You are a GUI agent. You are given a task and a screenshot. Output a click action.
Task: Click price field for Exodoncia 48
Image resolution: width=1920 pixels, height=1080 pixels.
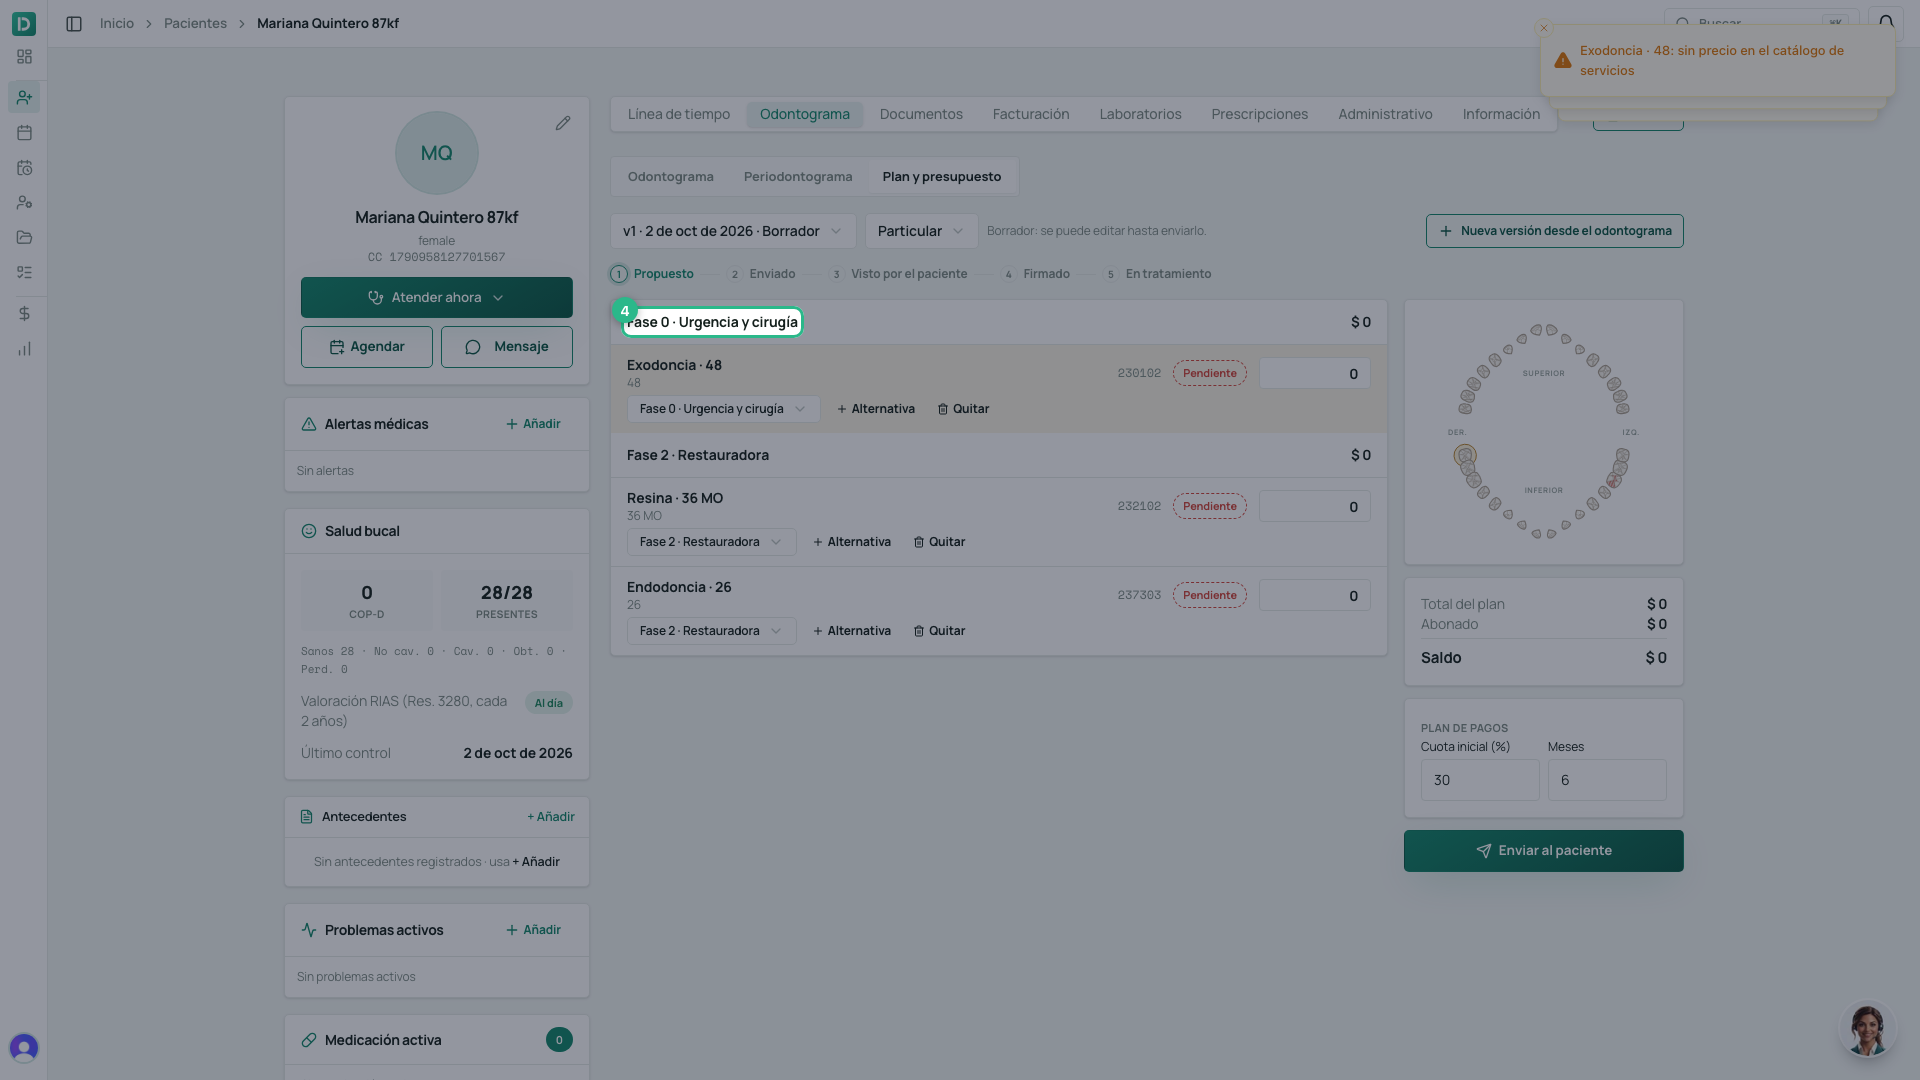pyautogui.click(x=1314, y=374)
